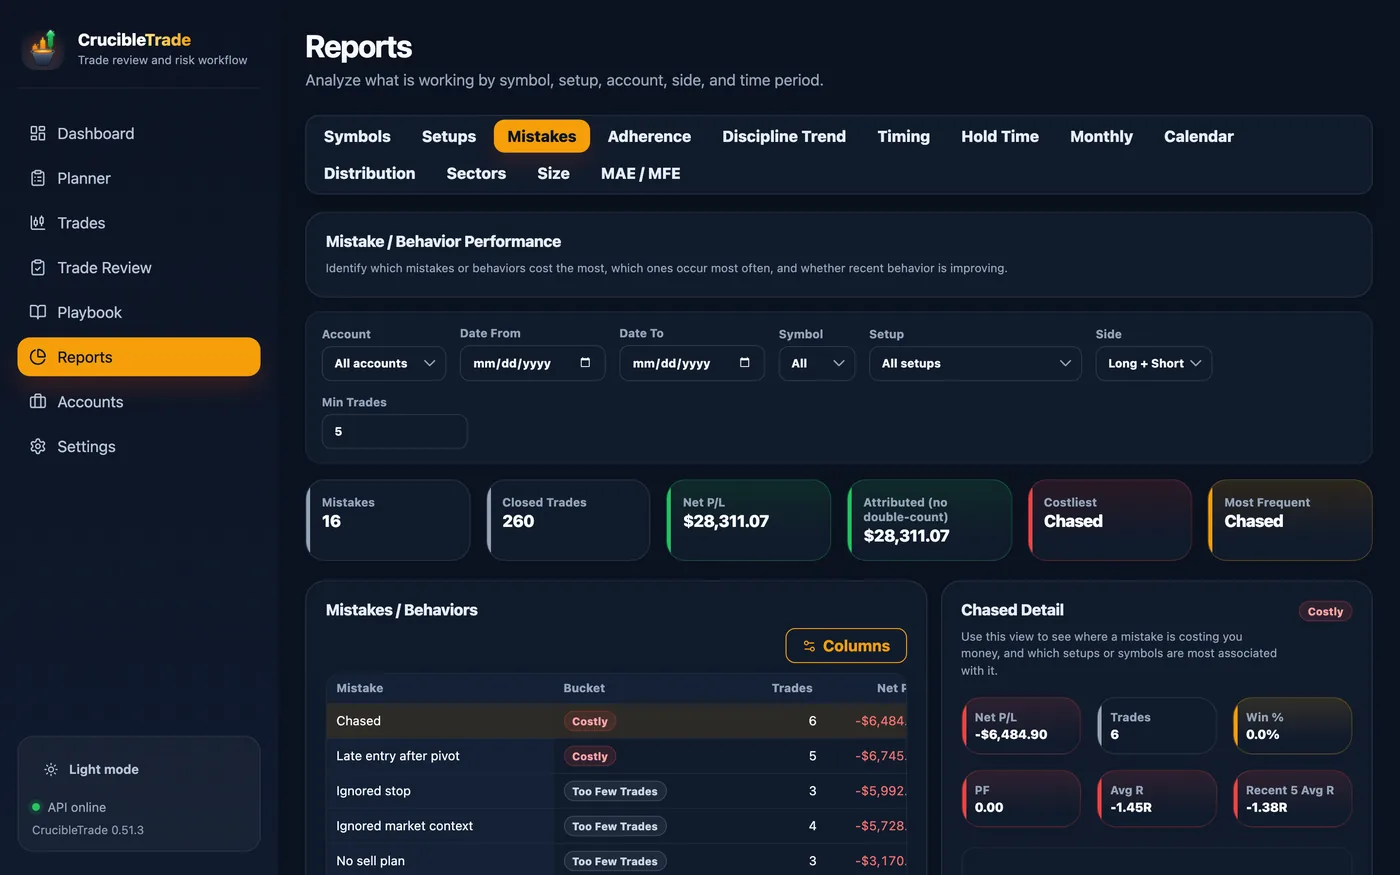This screenshot has width=1400, height=875.
Task: Sort by the Bucket column header
Action: point(584,688)
